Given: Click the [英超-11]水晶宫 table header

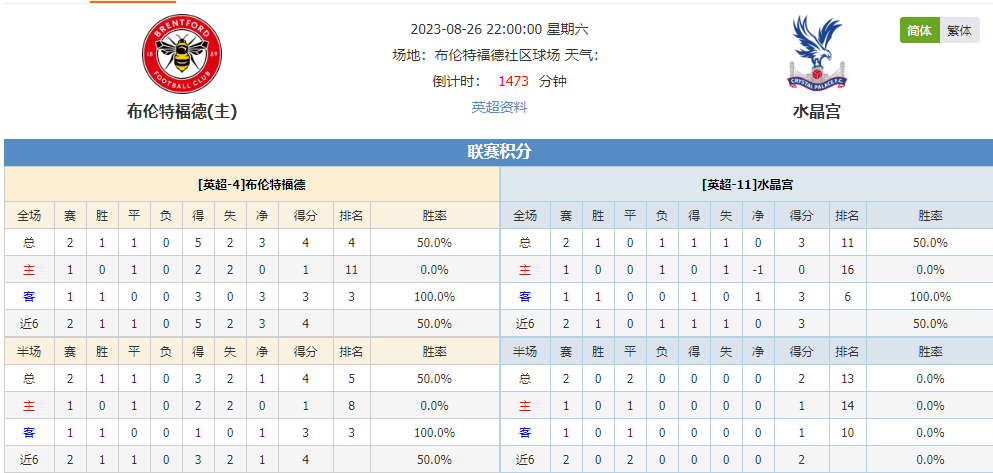Looking at the screenshot, I should [x=747, y=185].
